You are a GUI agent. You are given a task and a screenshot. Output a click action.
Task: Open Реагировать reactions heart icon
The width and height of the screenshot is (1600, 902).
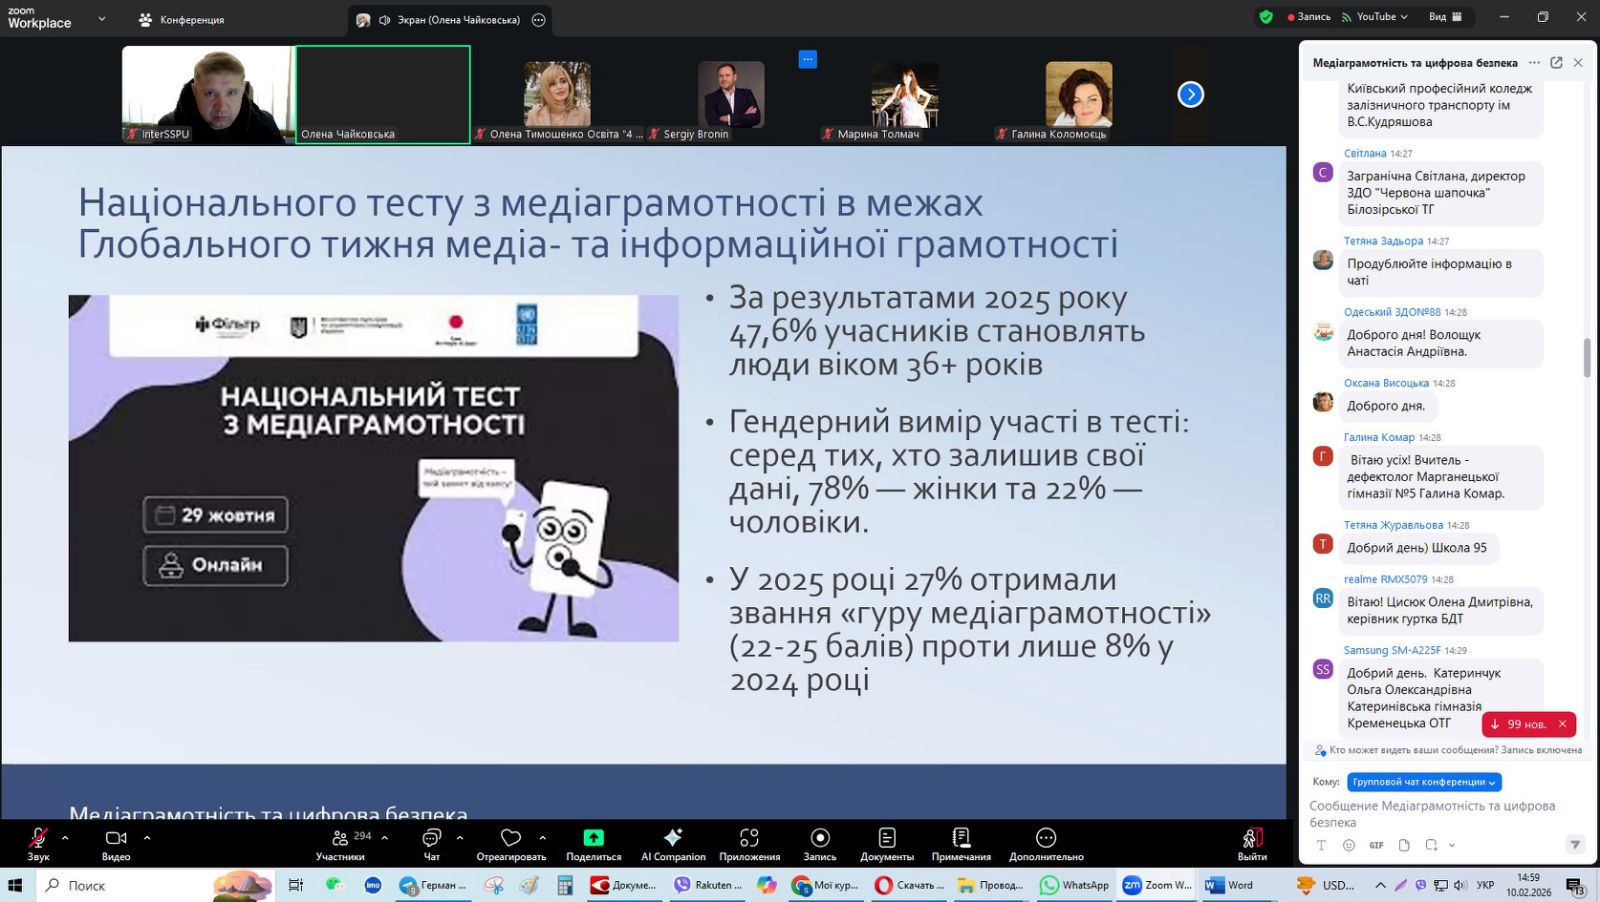pyautogui.click(x=511, y=838)
